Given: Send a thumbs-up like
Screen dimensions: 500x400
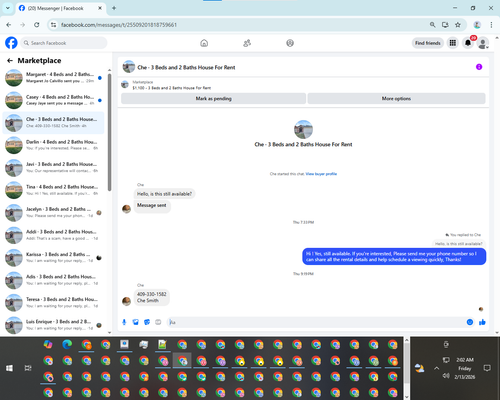Looking at the screenshot, I should coord(482,322).
